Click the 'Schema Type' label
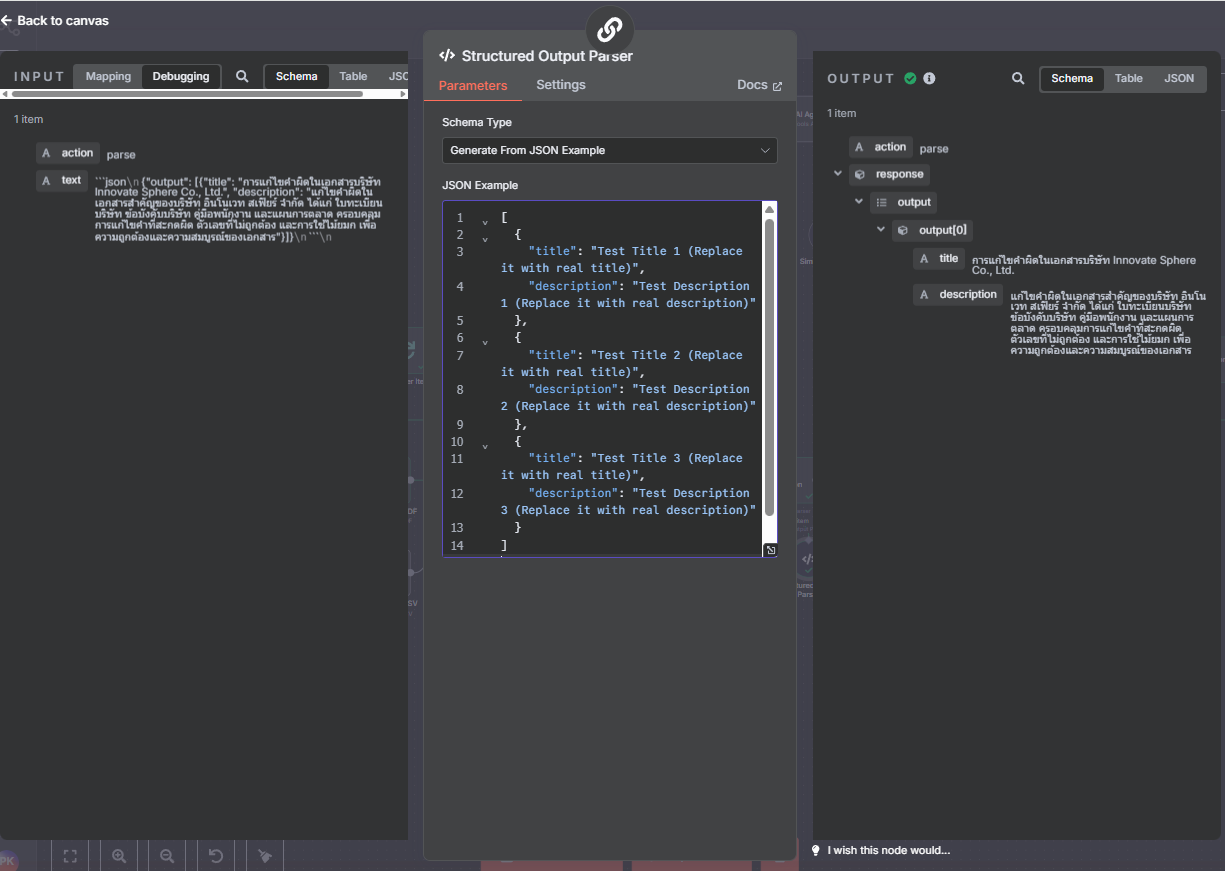The width and height of the screenshot is (1225, 871). tap(477, 122)
